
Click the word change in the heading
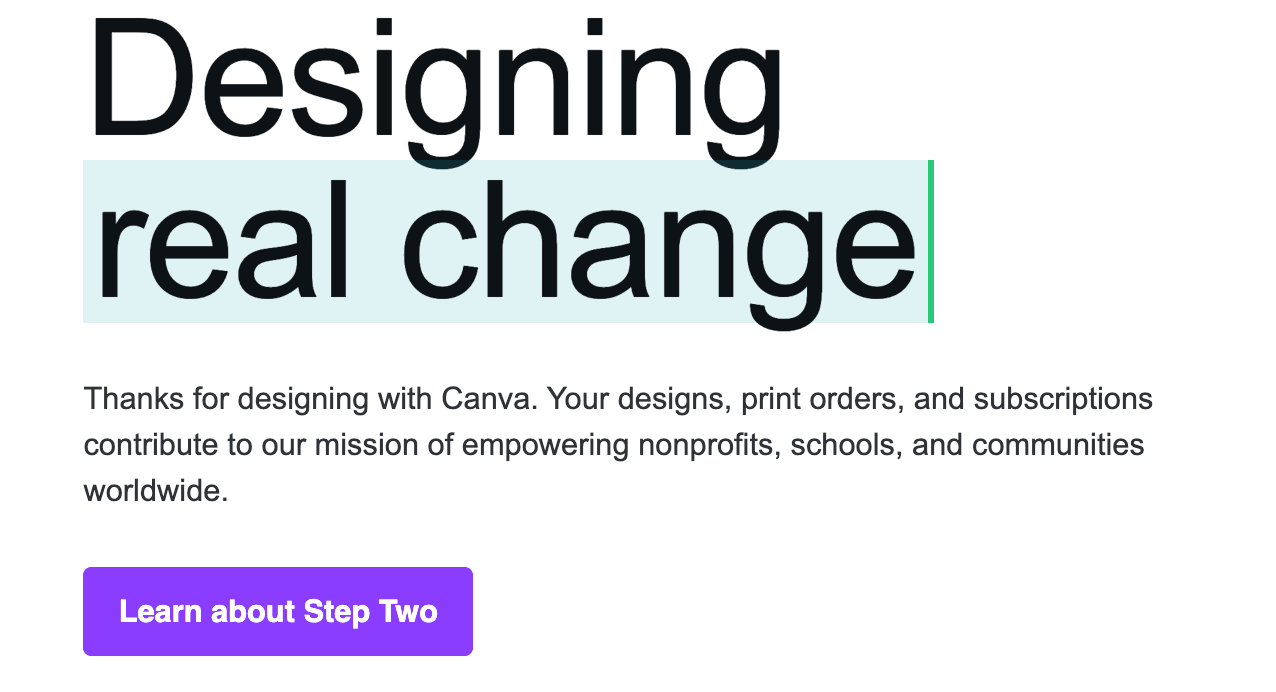[662, 242]
